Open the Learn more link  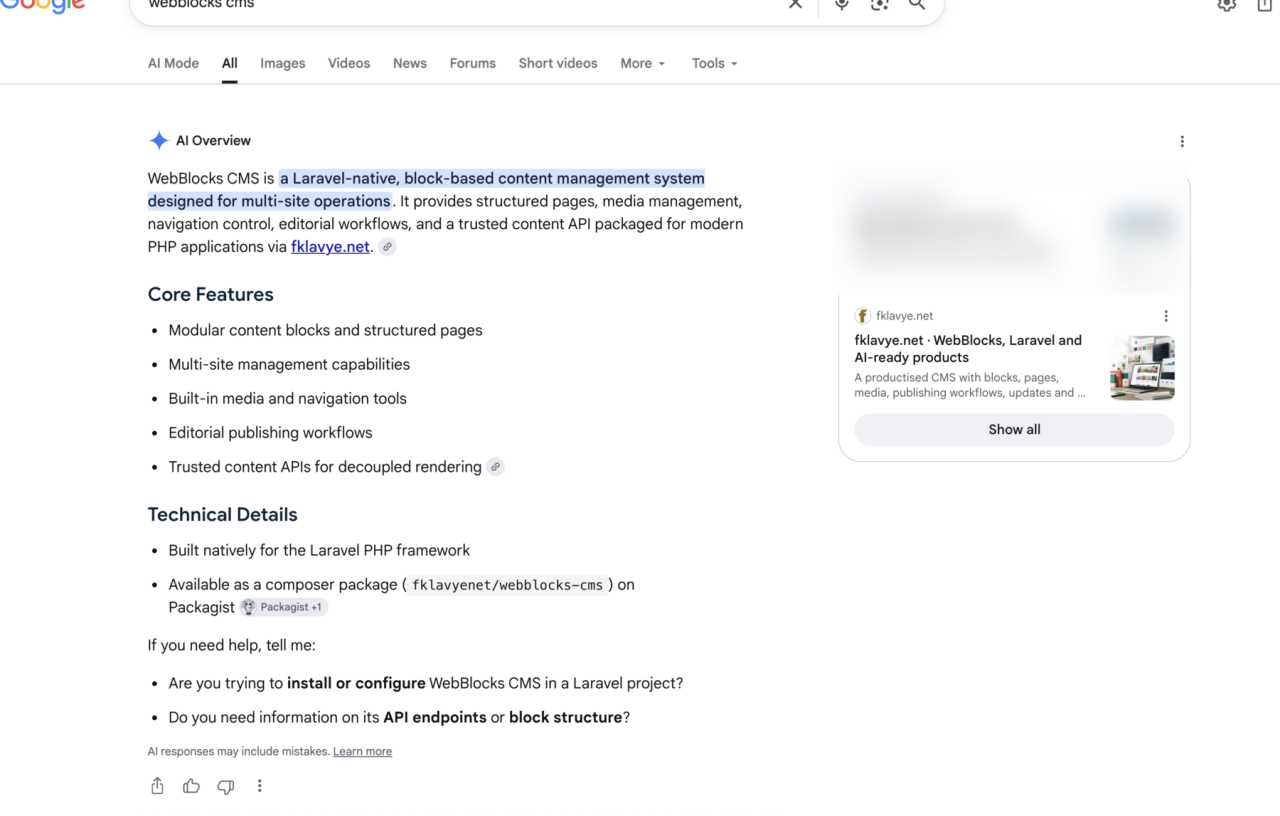click(x=362, y=752)
